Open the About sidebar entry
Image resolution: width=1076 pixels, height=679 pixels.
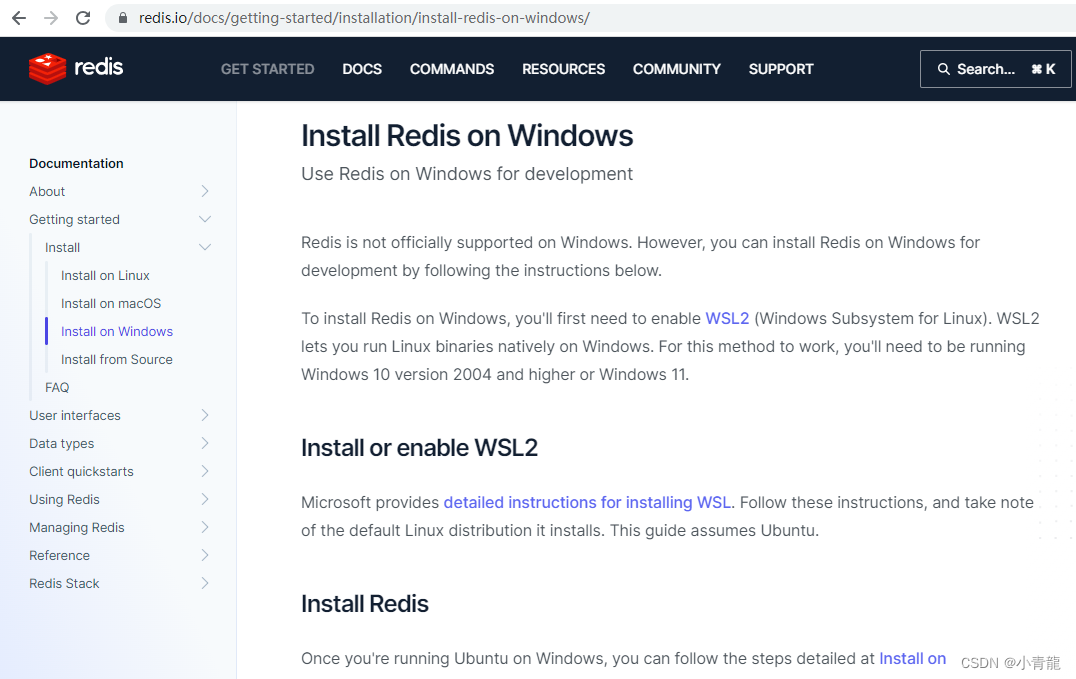(x=47, y=192)
